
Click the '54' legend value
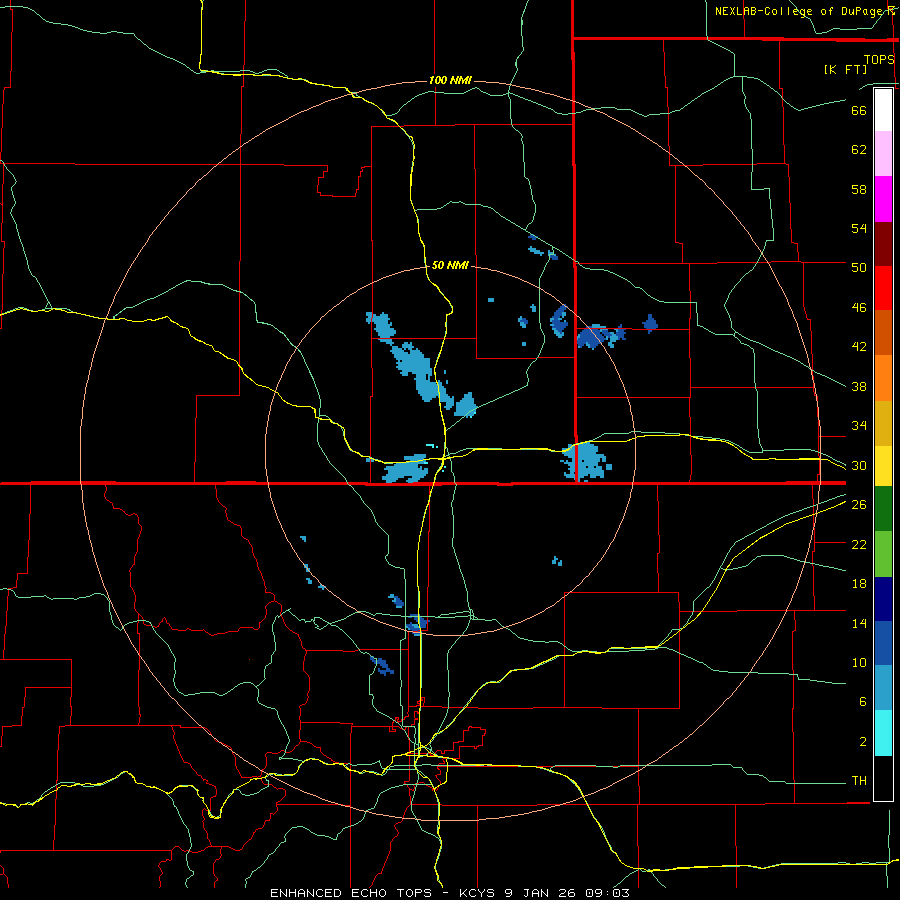[x=859, y=228]
